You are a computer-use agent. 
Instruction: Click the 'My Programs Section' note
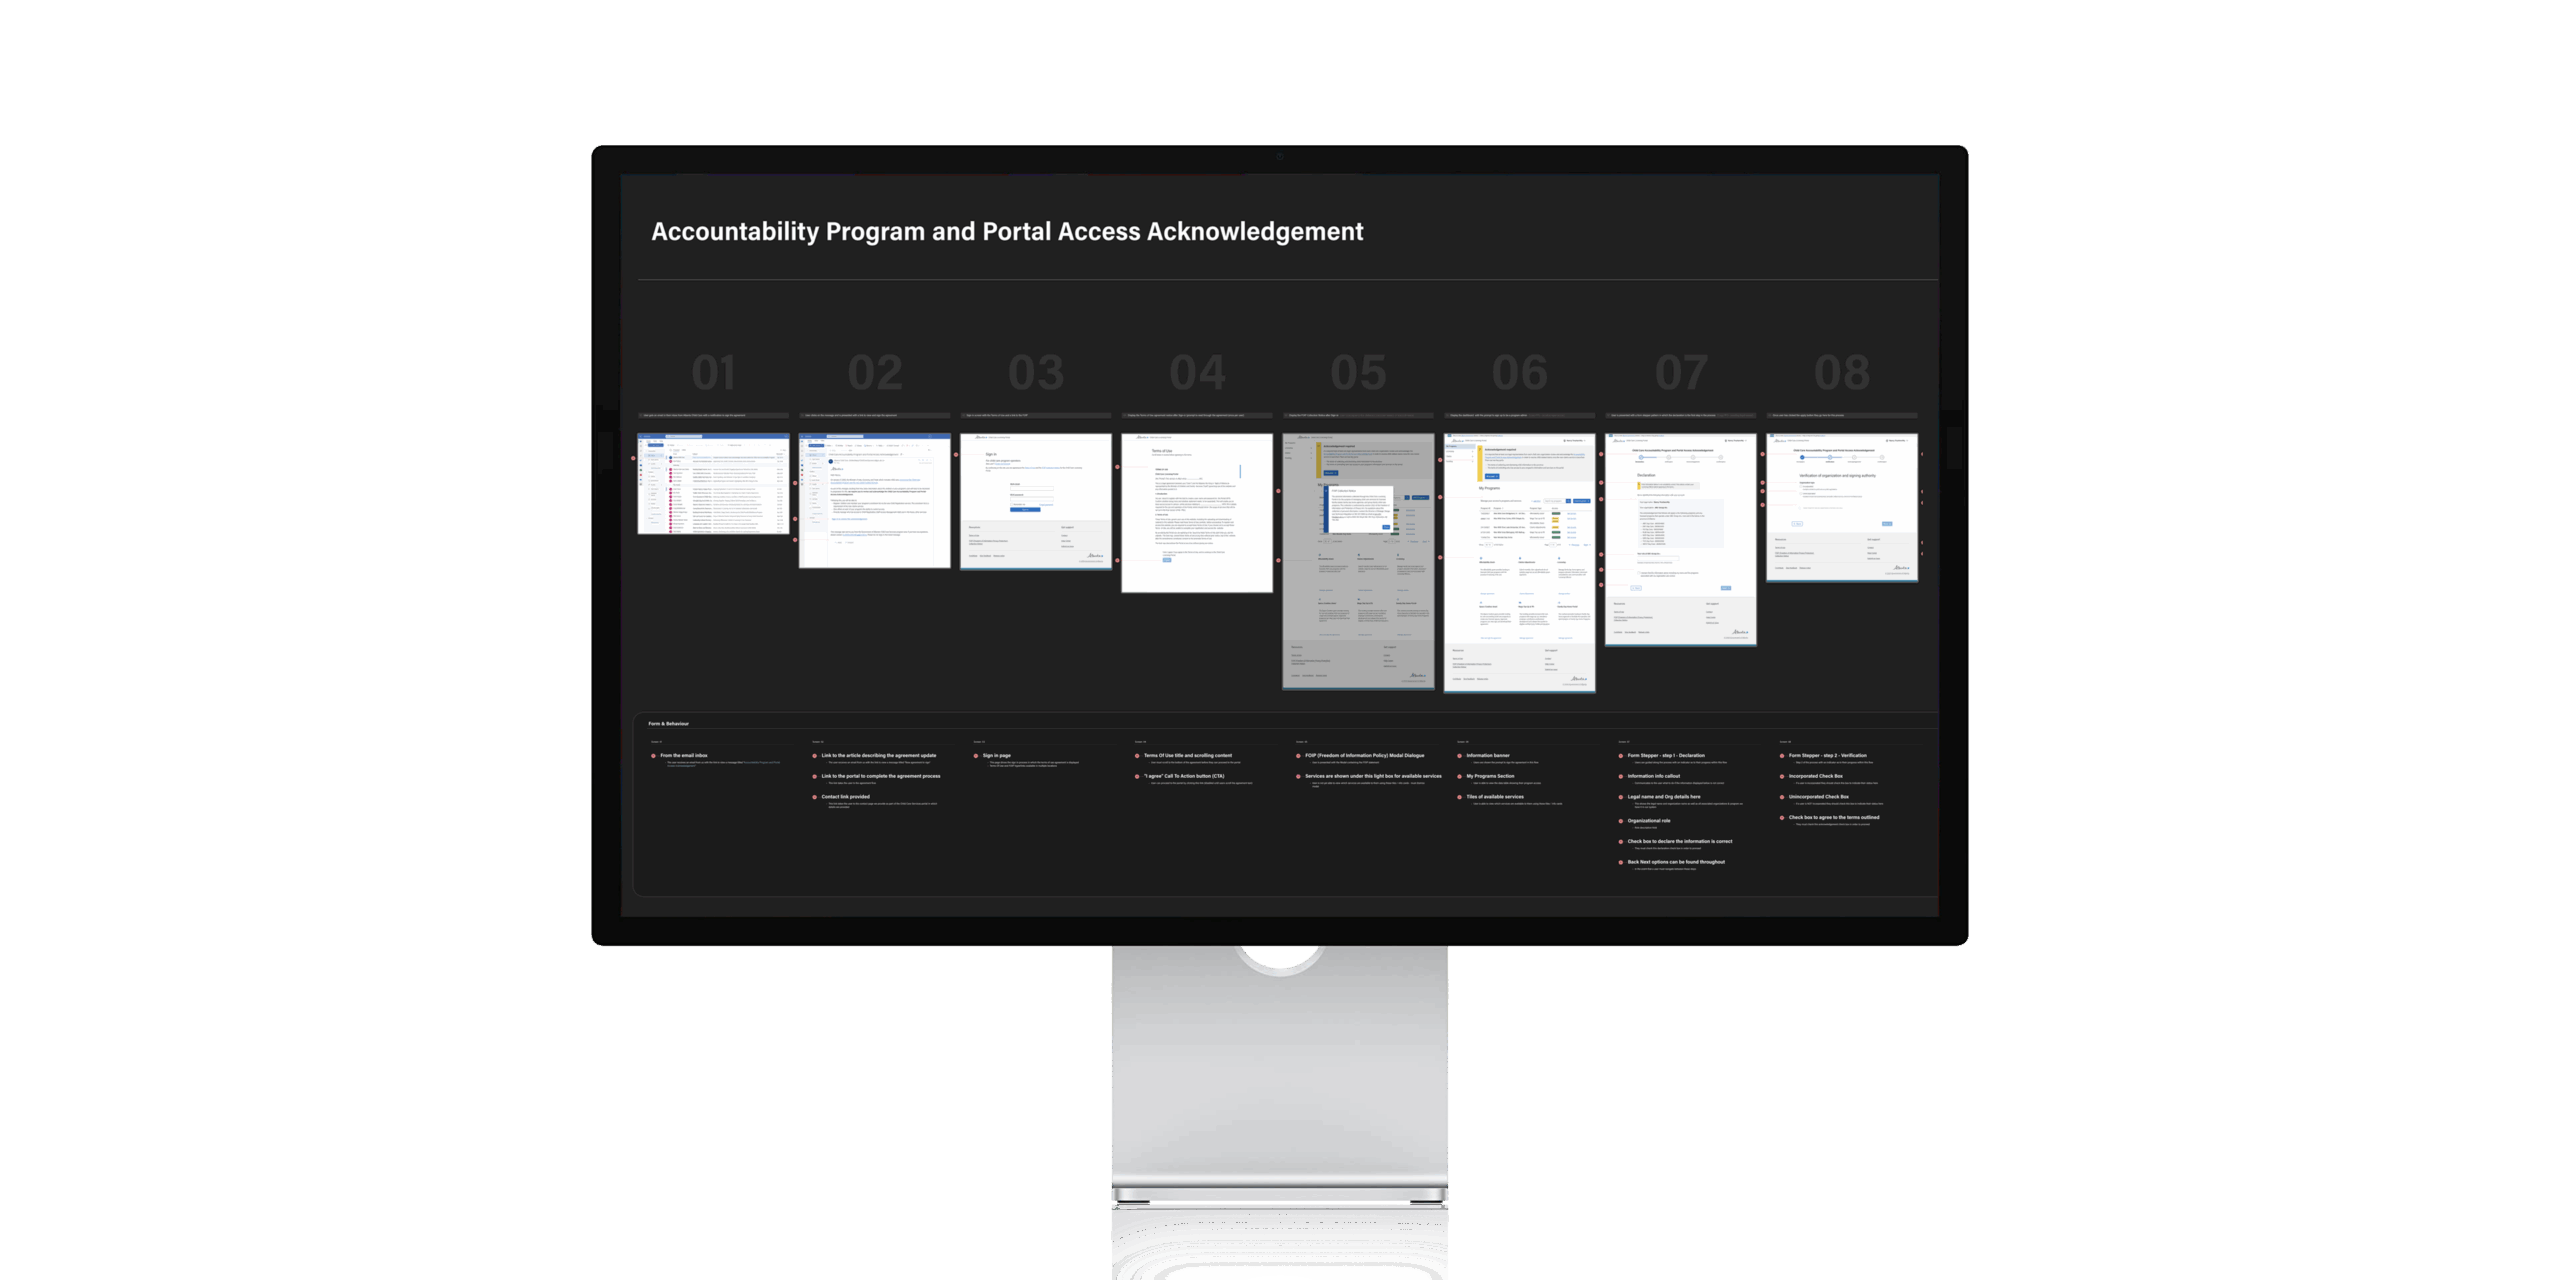[1490, 776]
